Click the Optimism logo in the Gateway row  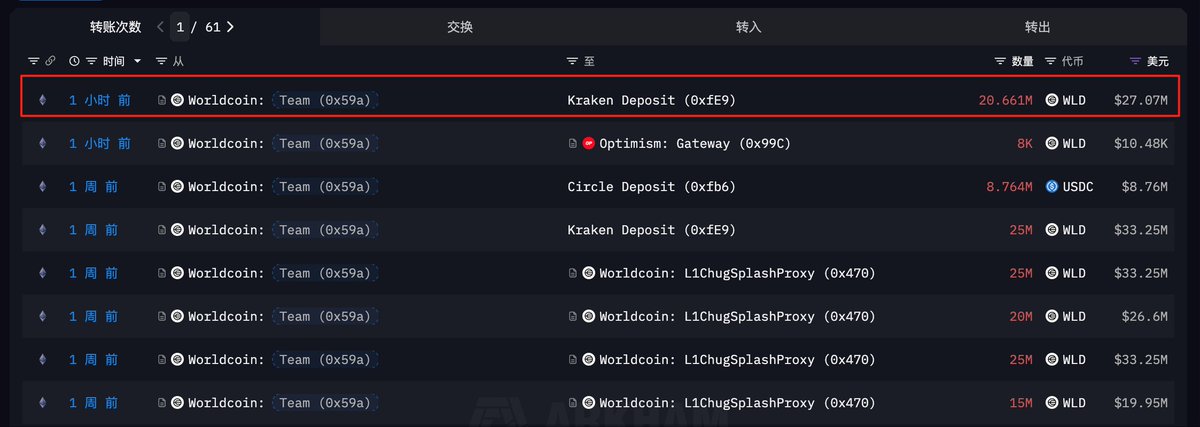tap(589, 144)
